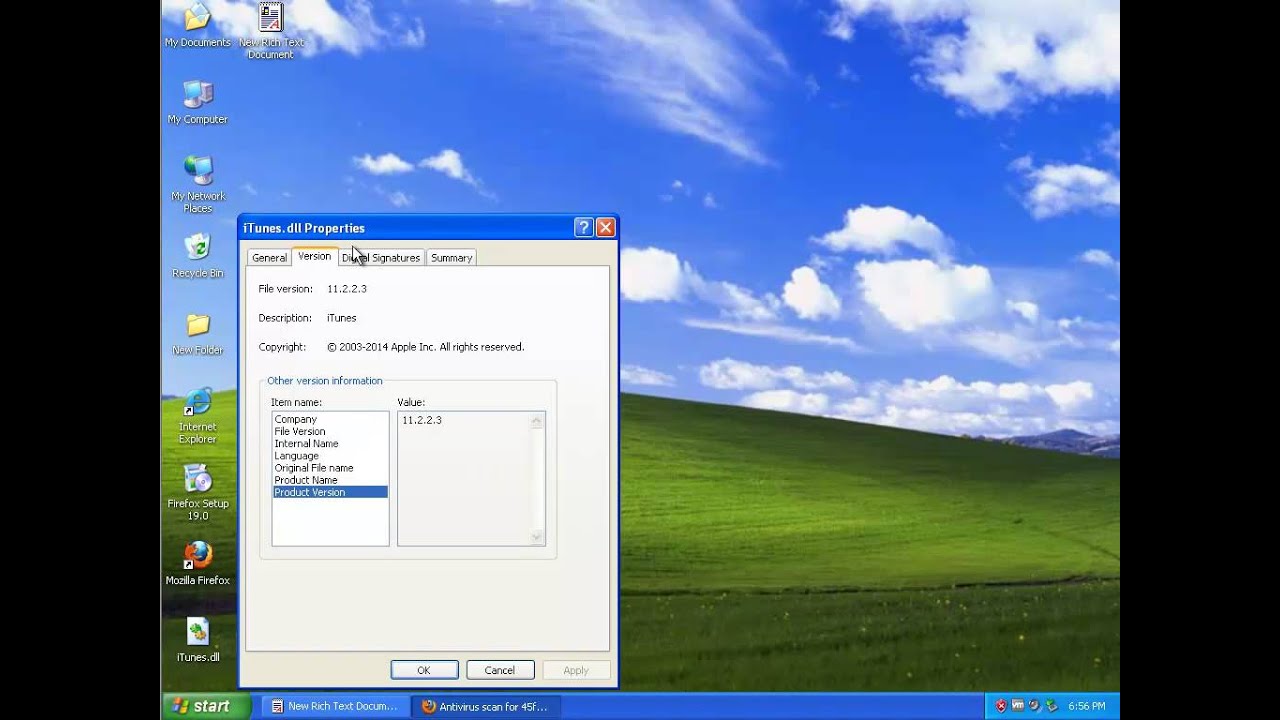
Task: Click the Cancel button
Action: [499, 670]
